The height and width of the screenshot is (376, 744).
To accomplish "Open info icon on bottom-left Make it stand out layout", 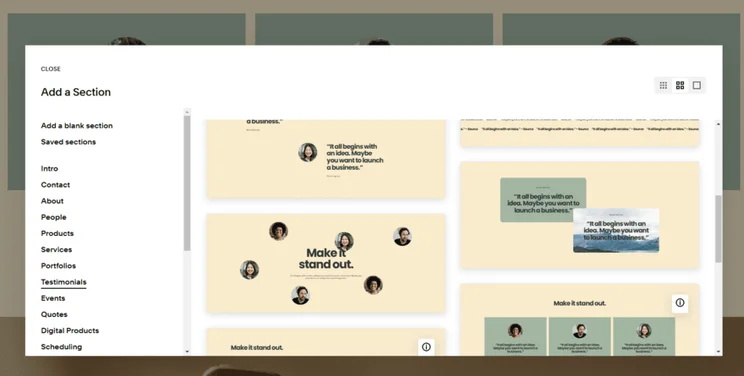I will [426, 347].
